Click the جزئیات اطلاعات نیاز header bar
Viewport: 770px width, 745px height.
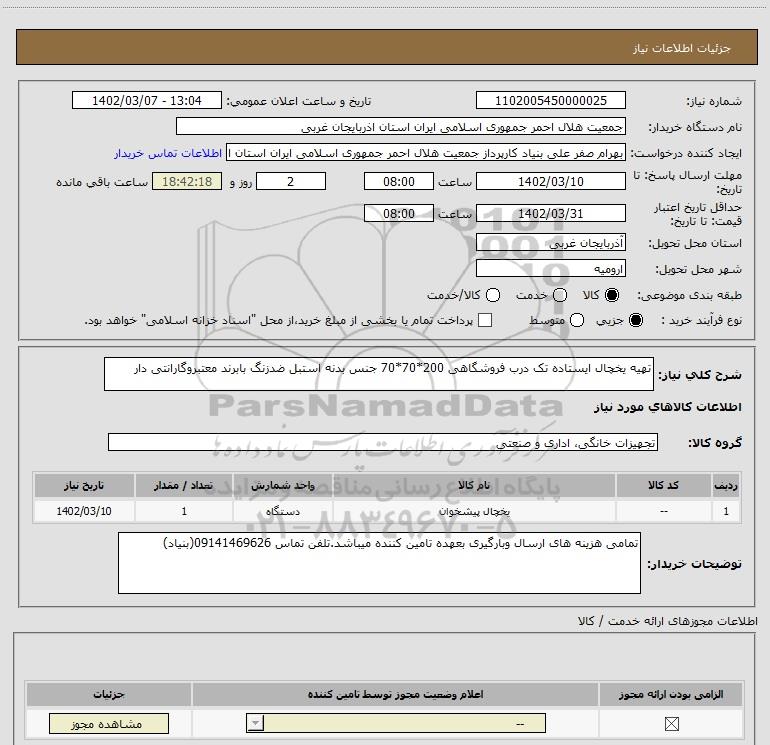coord(387,47)
